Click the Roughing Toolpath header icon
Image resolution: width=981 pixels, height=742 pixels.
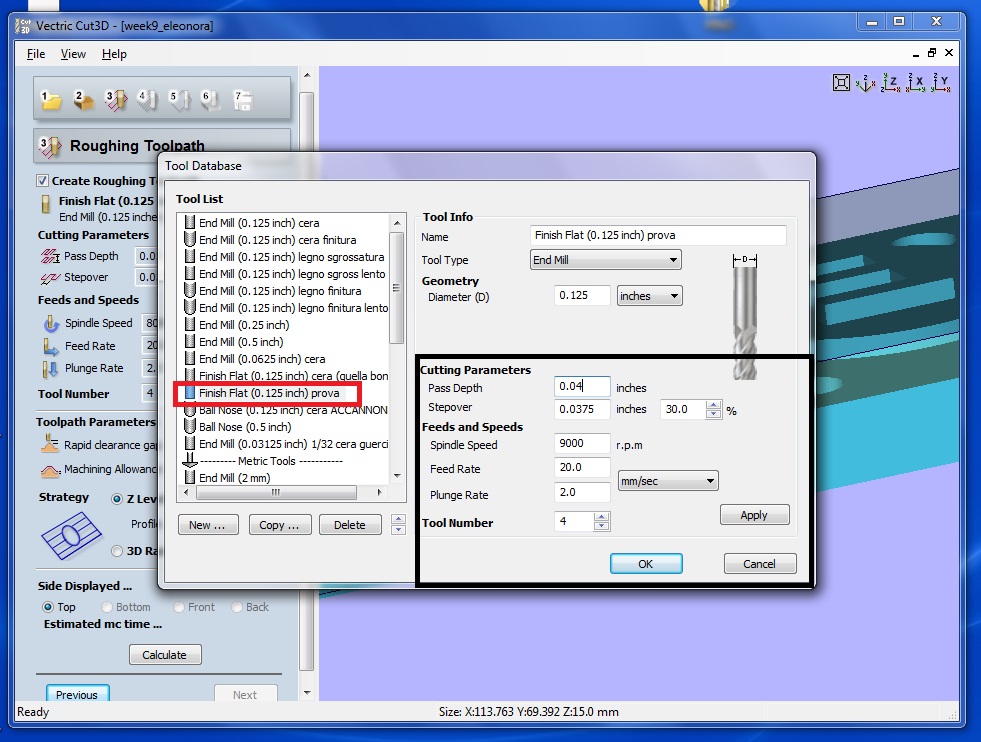click(x=50, y=146)
